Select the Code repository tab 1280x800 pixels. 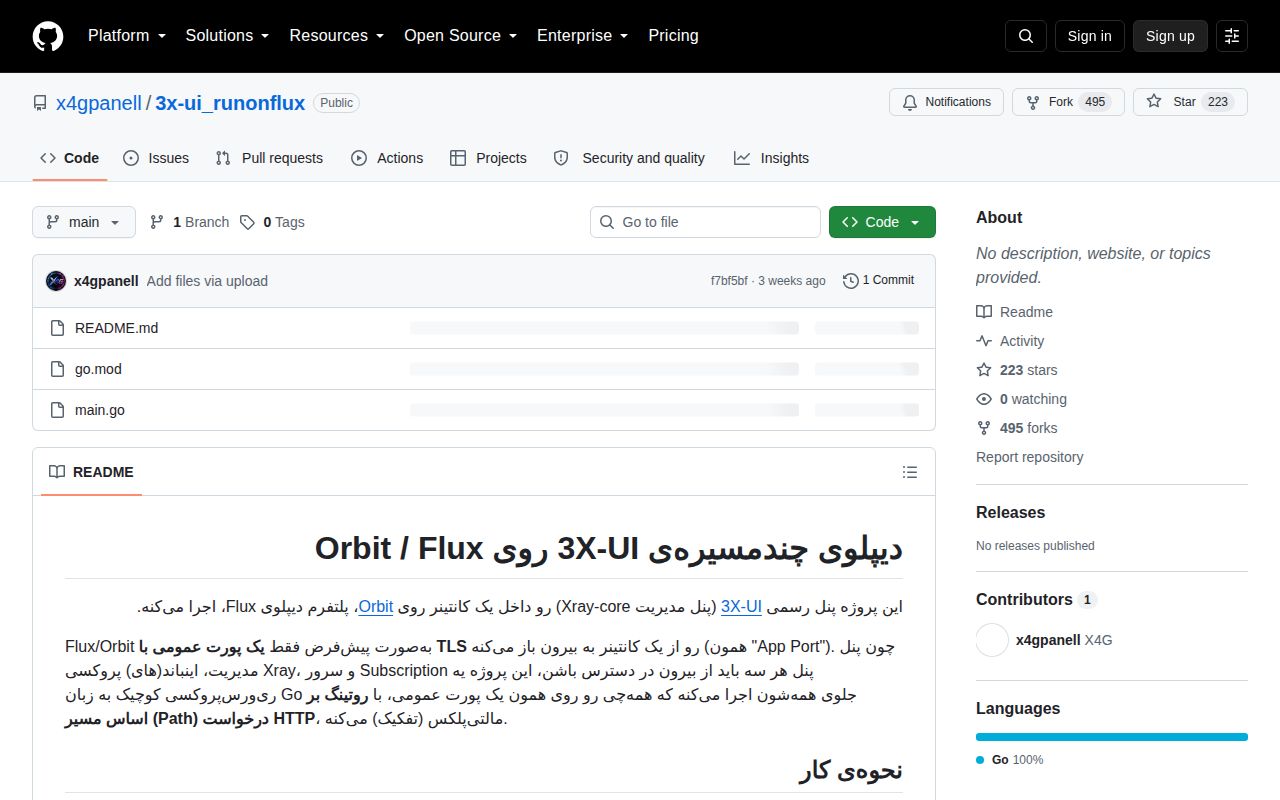tap(70, 158)
